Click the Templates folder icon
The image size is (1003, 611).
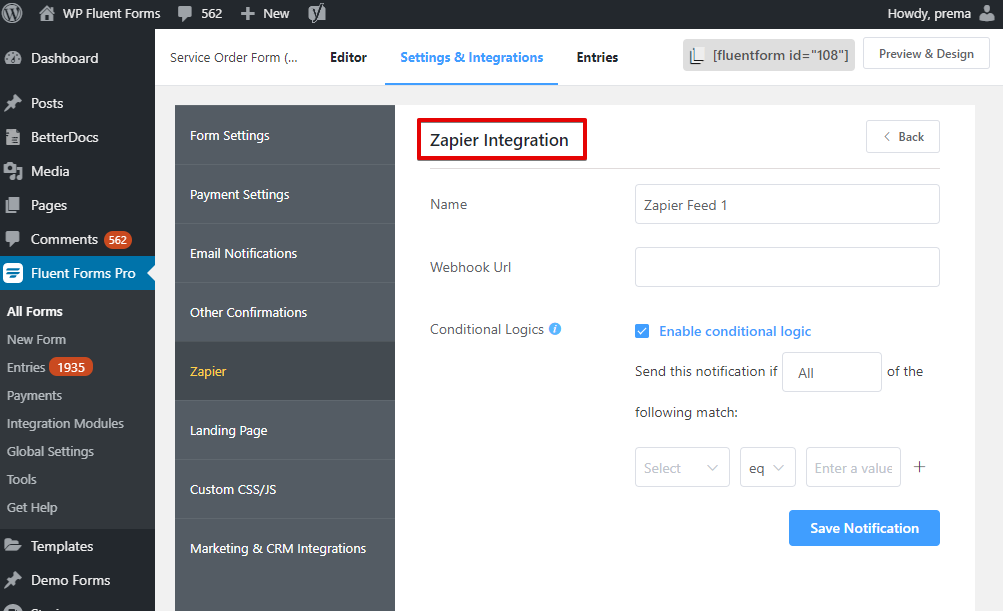click(13, 546)
